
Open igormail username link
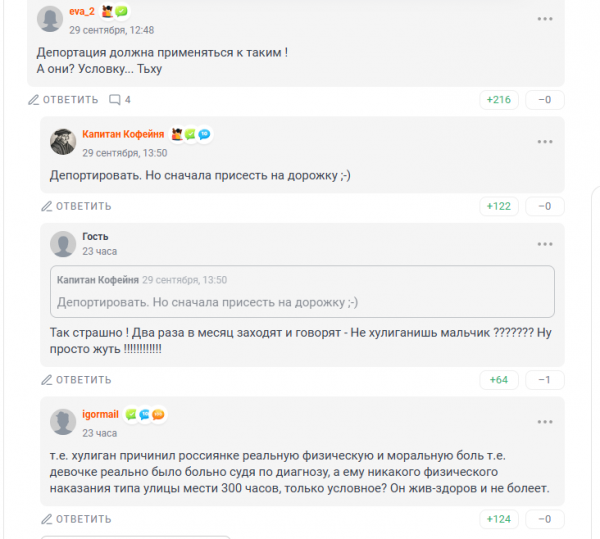click(100, 414)
